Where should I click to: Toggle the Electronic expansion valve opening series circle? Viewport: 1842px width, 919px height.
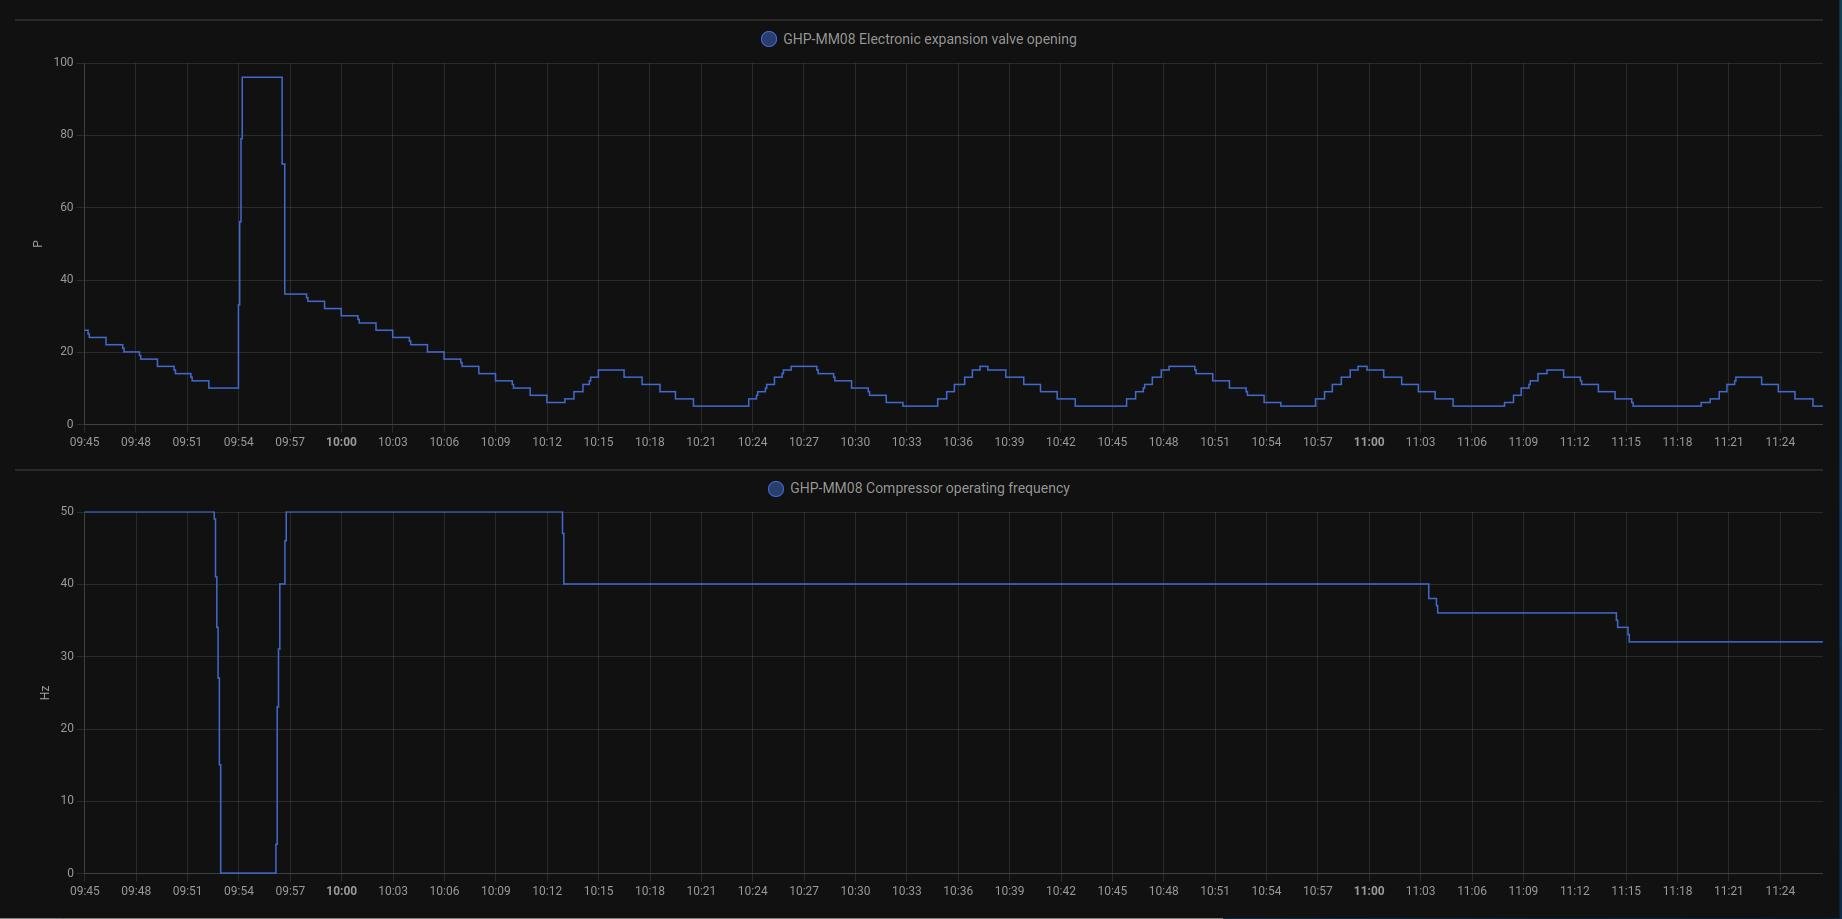coord(768,39)
